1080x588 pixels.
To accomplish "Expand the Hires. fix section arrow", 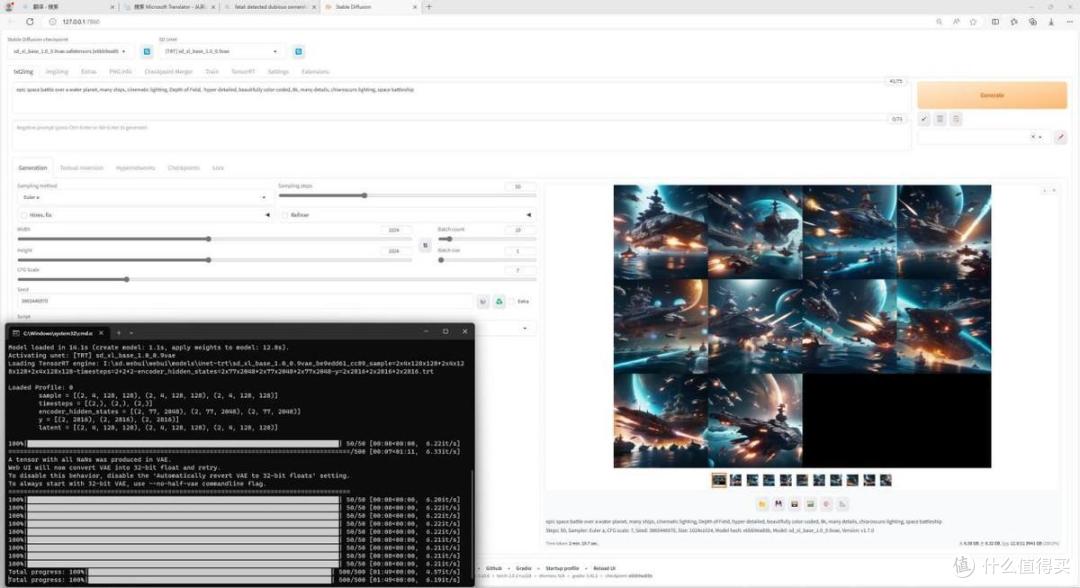I will click(x=267, y=215).
